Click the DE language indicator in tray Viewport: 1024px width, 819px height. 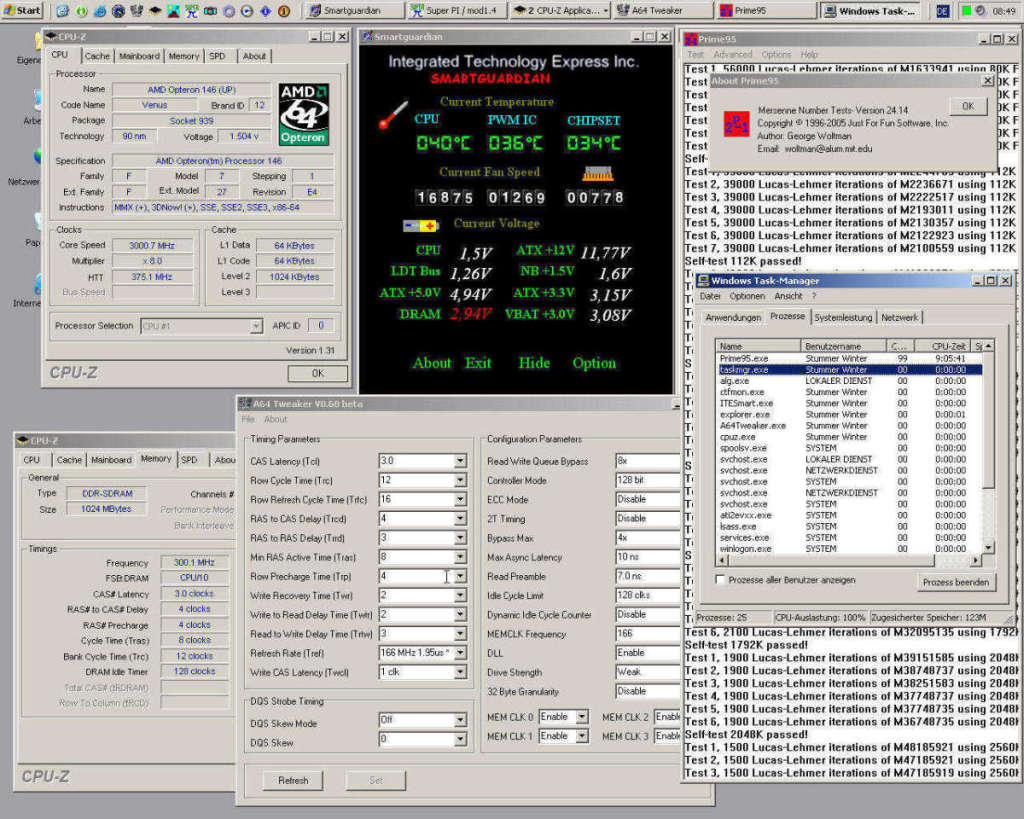(x=943, y=10)
